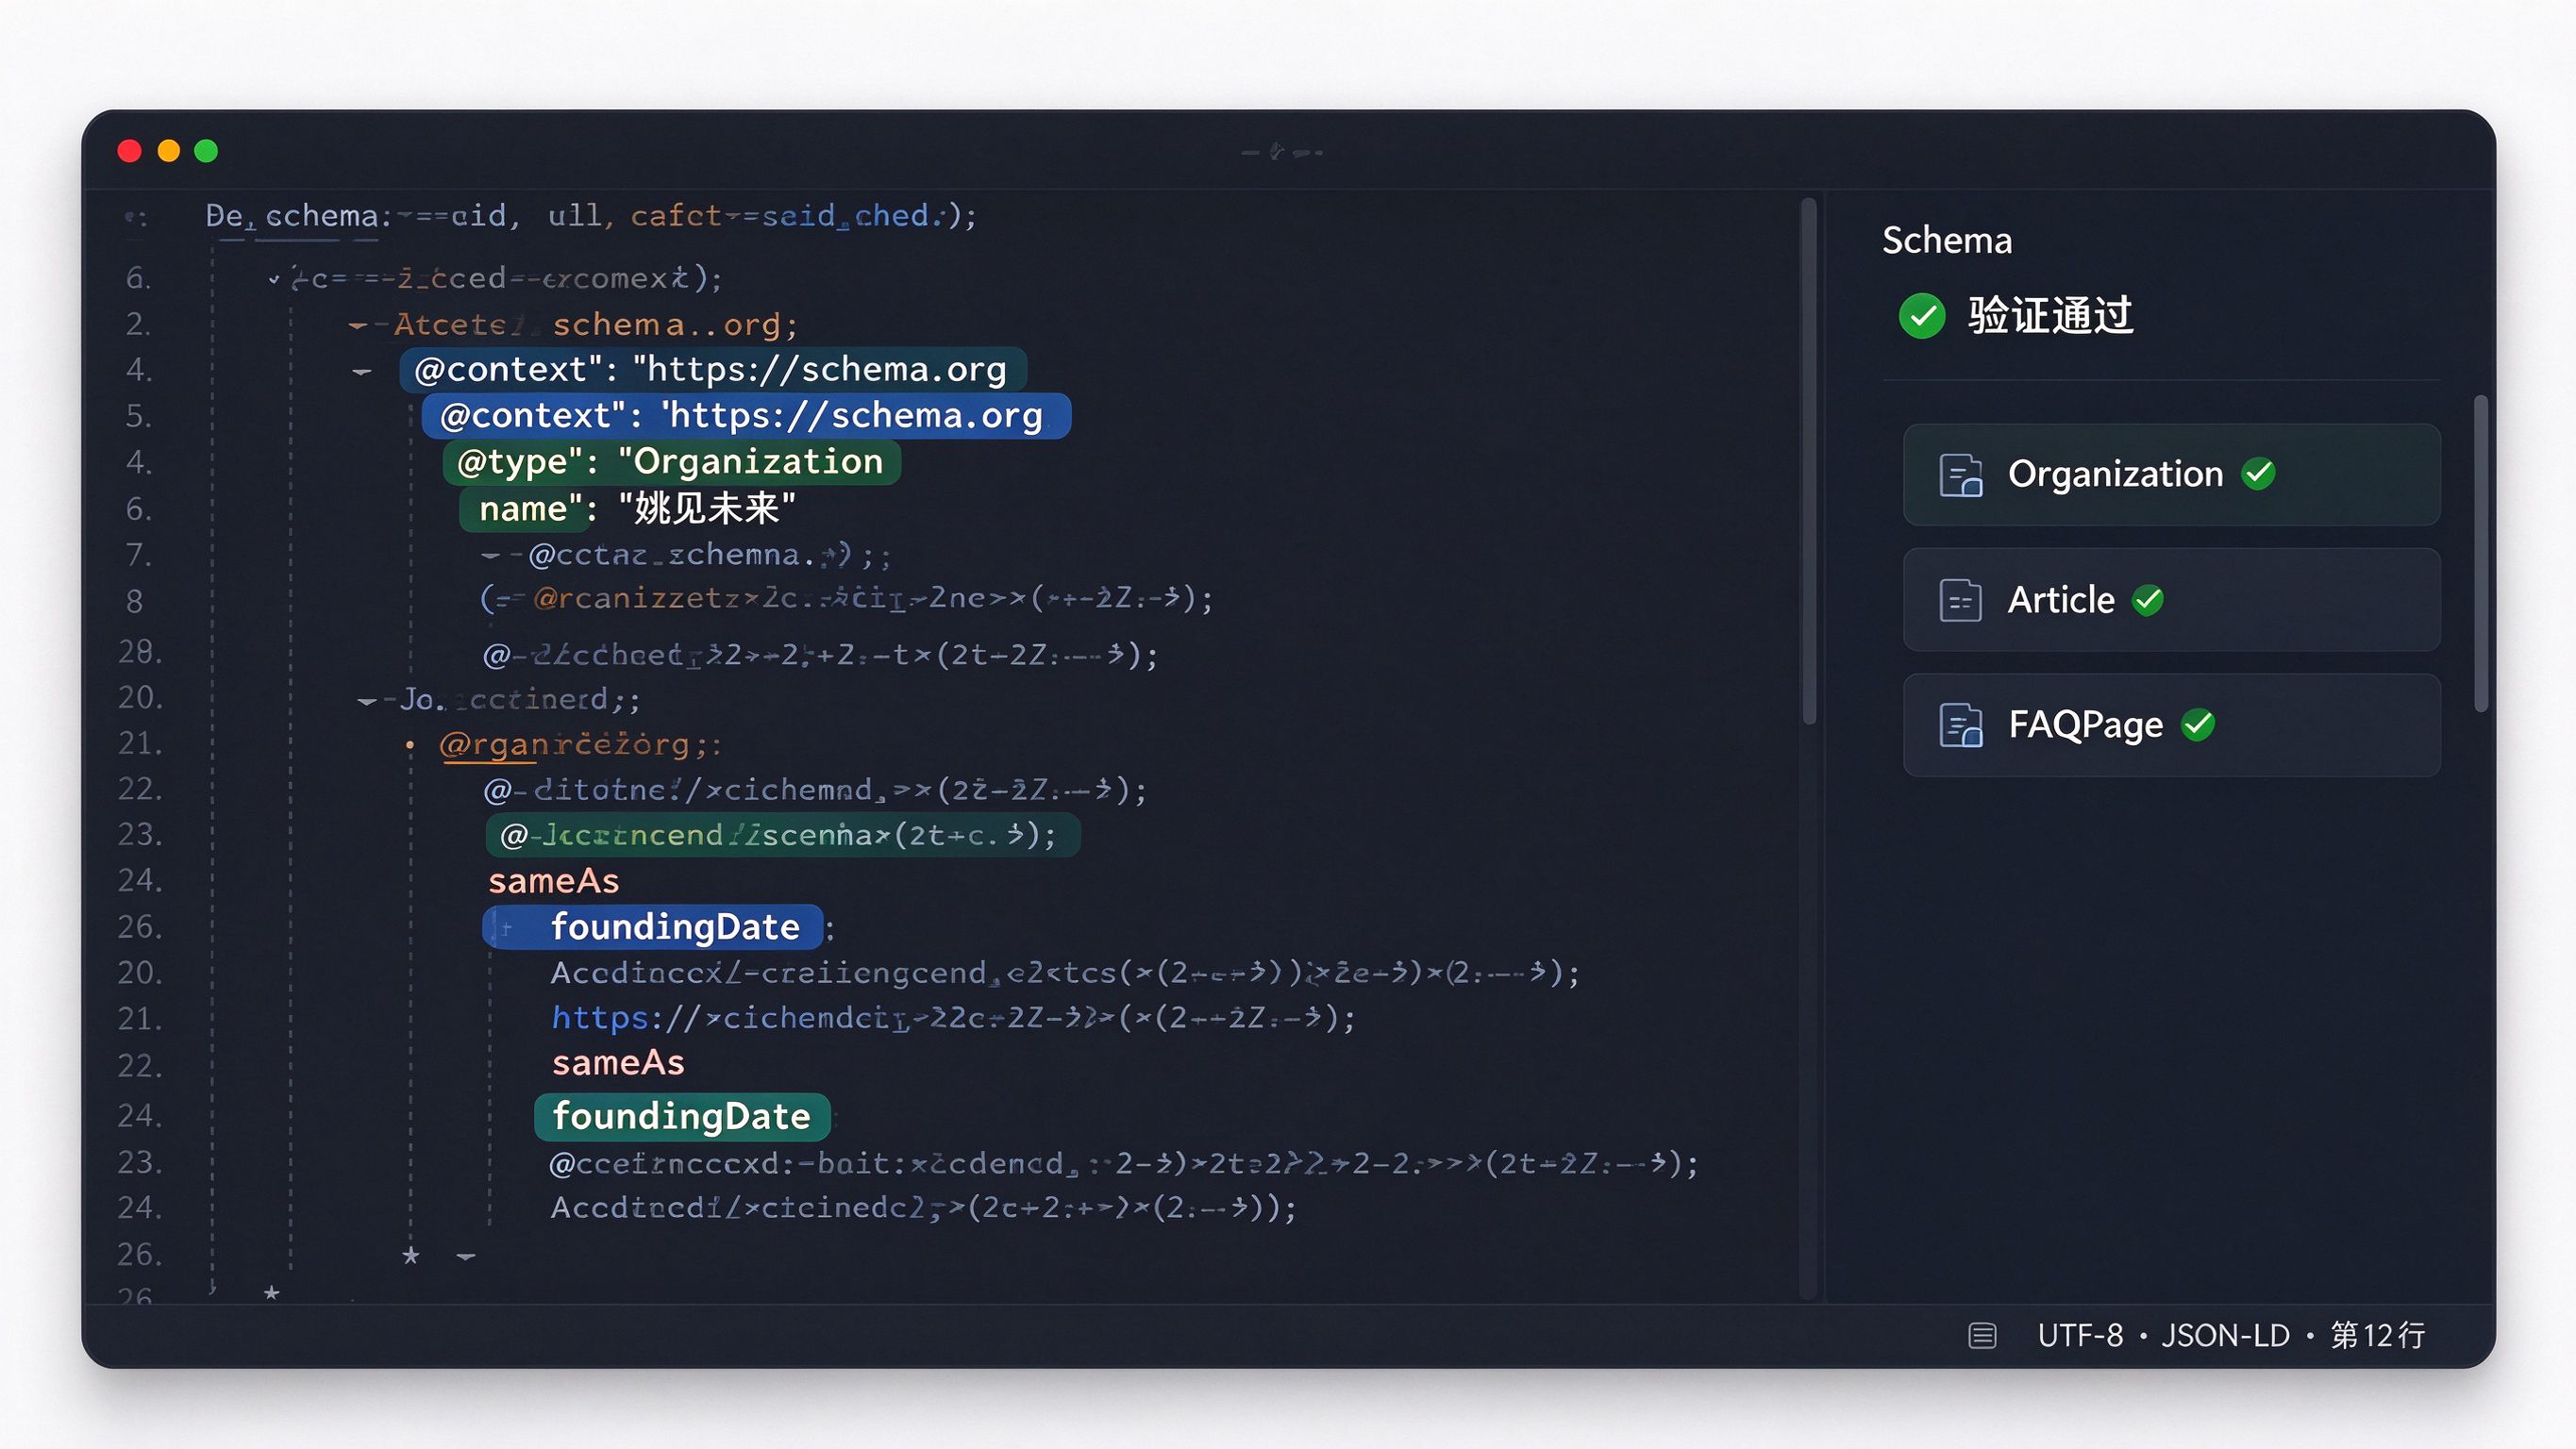Click the 第12行 line indicator
Screen dimensions: 2576x1449
pos(2378,1335)
